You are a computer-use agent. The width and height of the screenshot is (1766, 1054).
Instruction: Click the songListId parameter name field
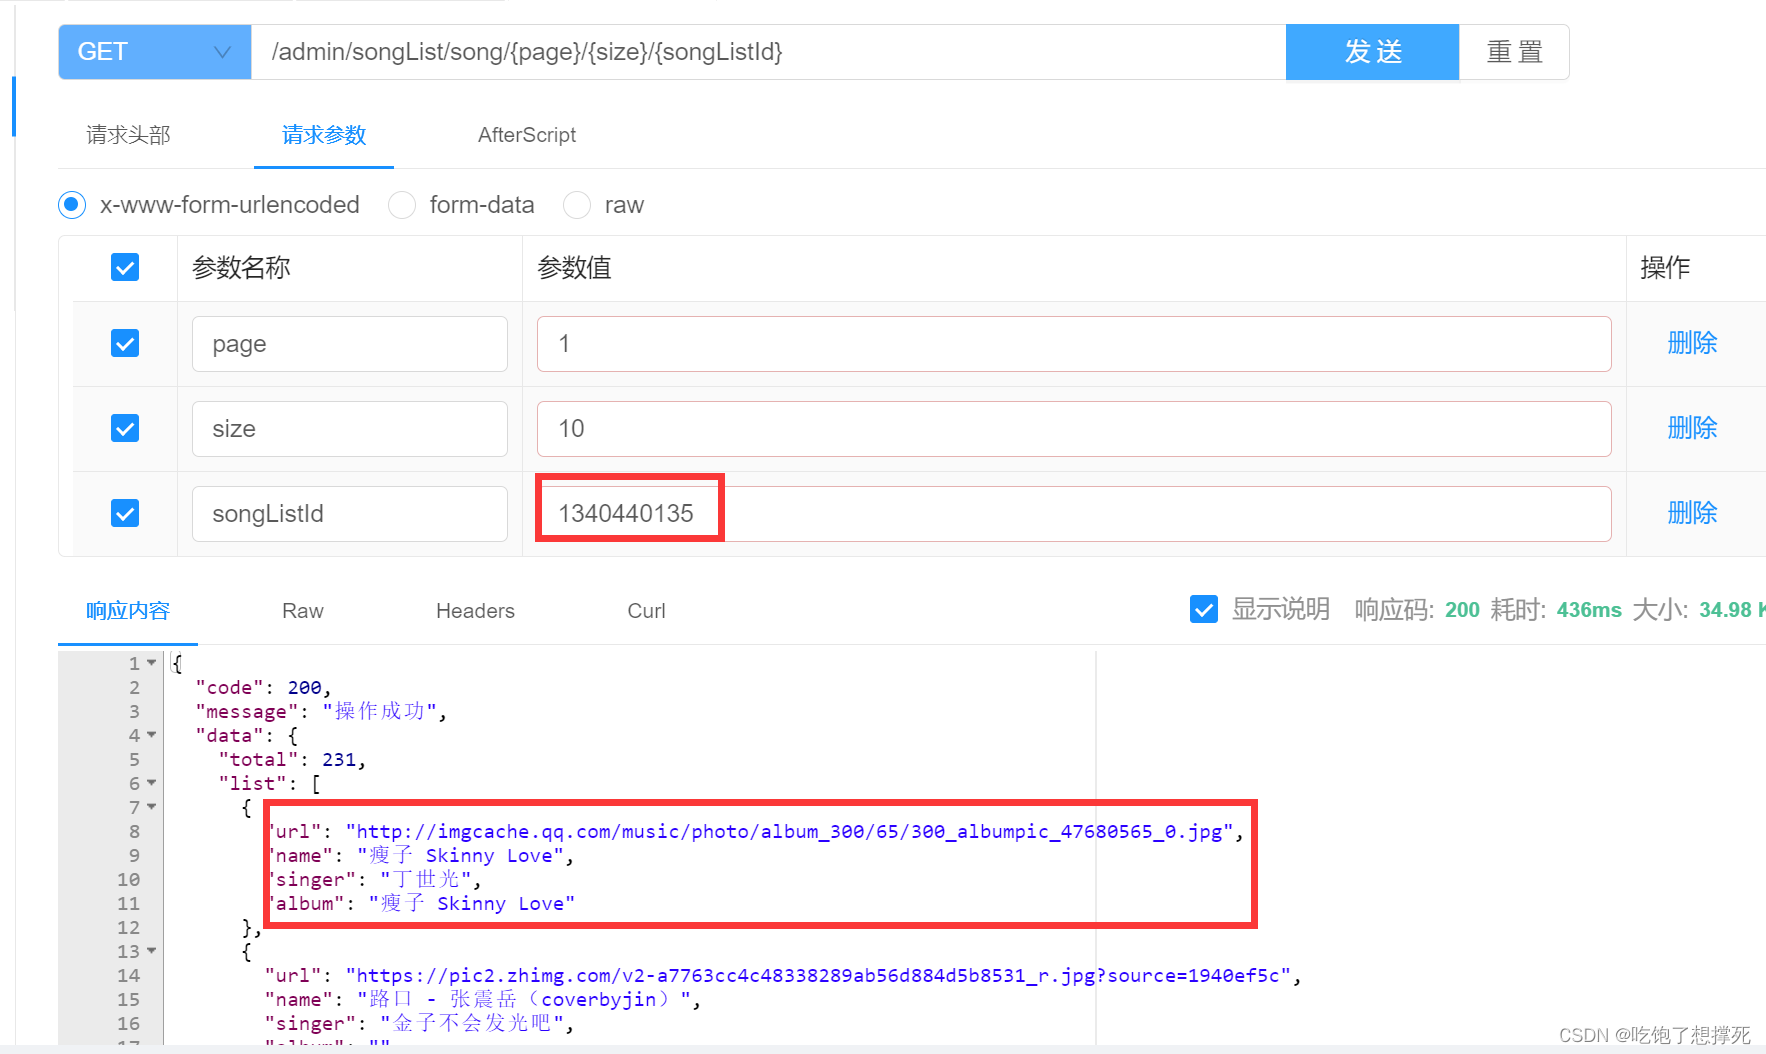pos(350,514)
